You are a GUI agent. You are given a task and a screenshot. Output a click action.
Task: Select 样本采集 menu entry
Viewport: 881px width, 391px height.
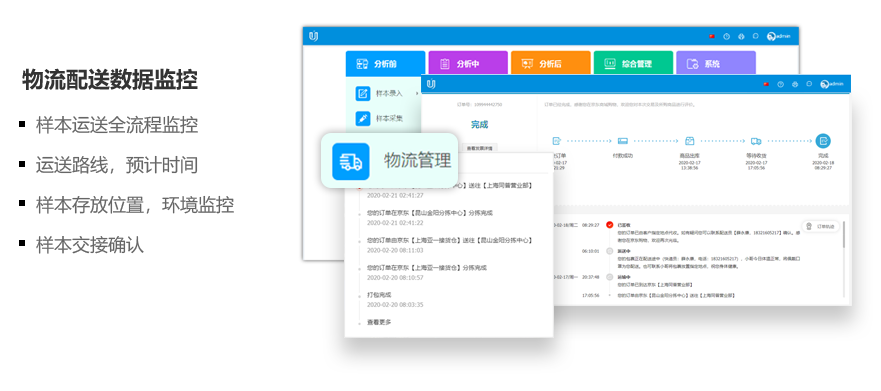tap(389, 119)
